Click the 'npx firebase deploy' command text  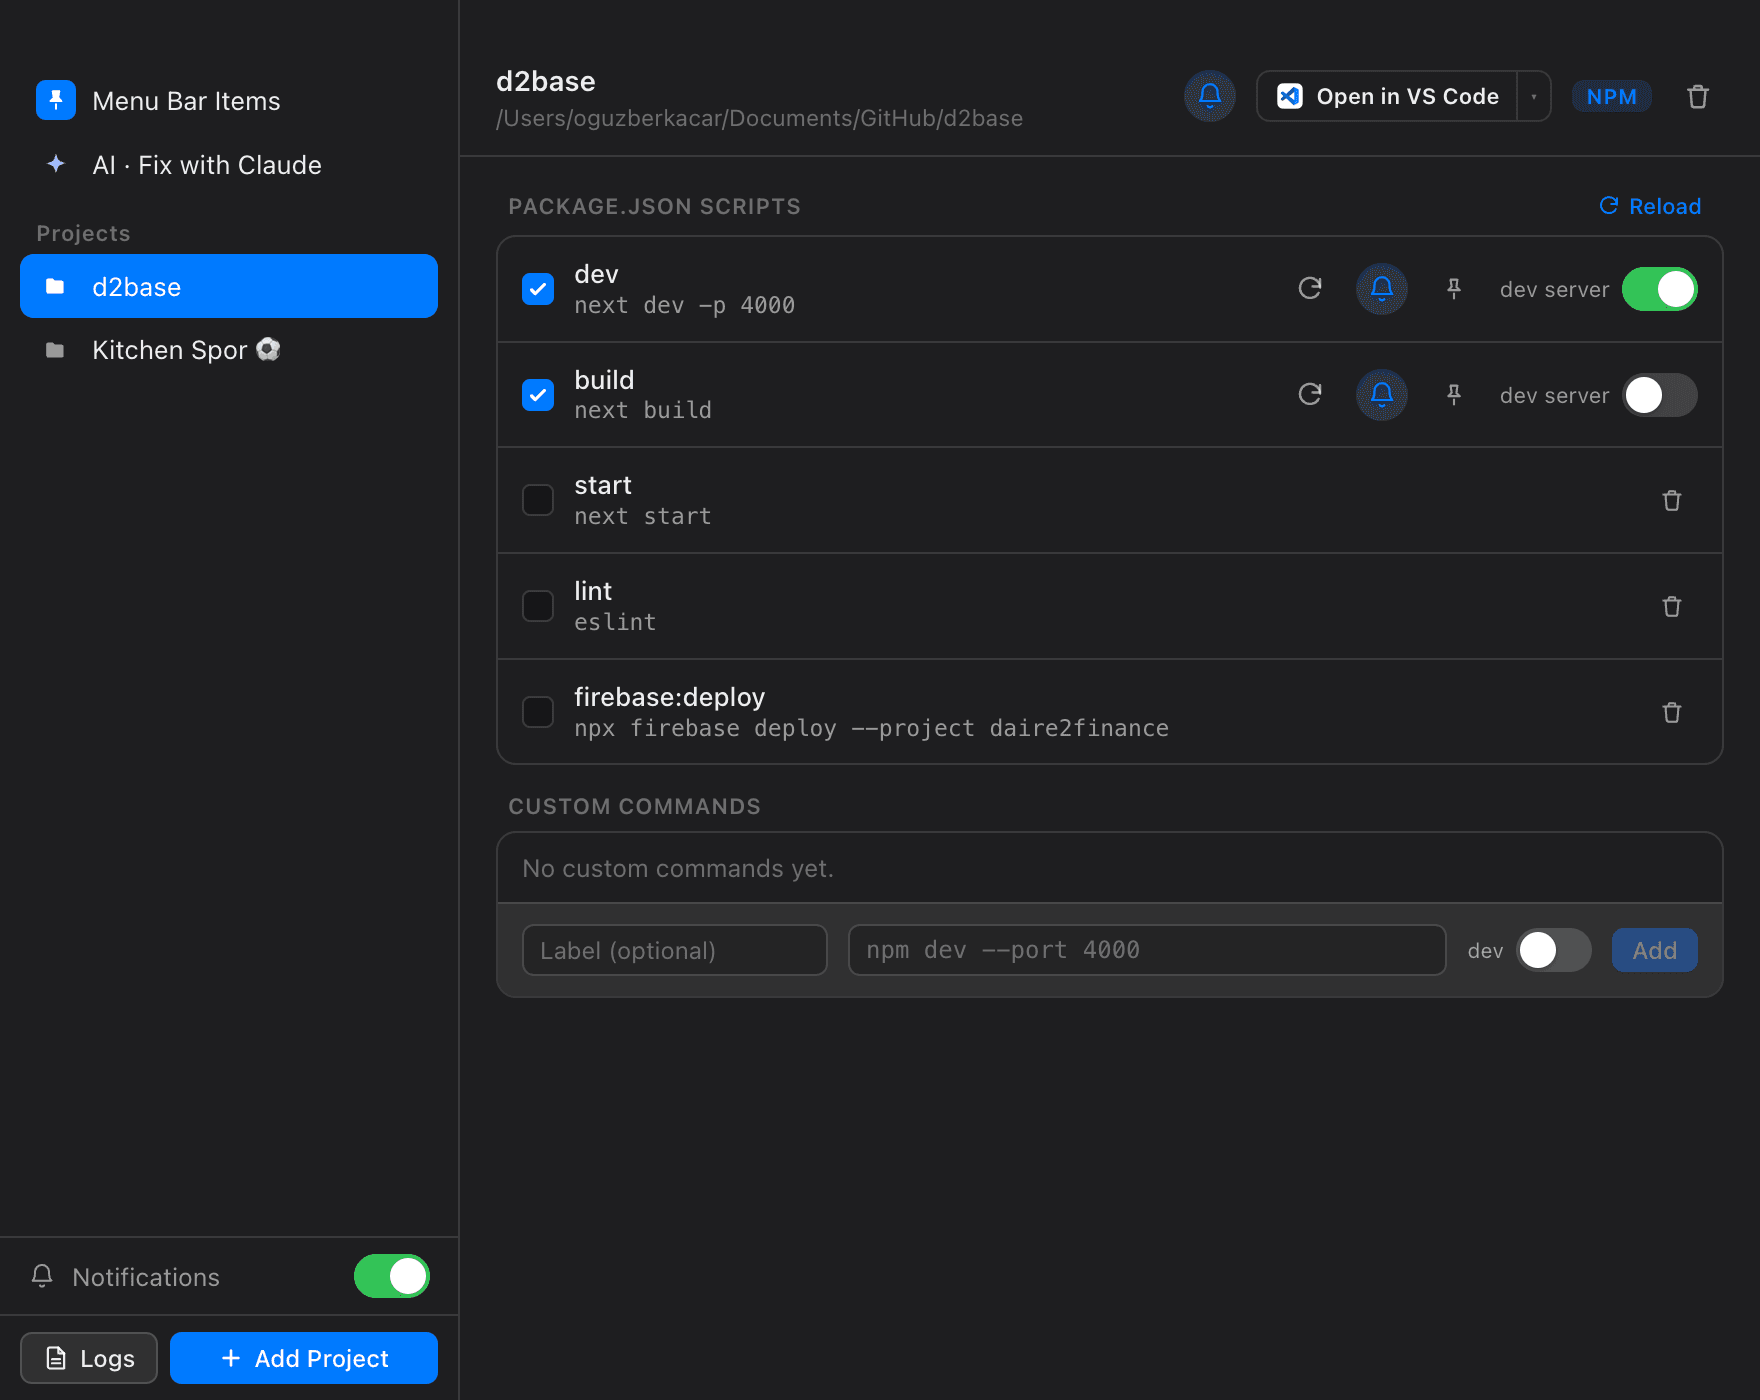tap(871, 728)
